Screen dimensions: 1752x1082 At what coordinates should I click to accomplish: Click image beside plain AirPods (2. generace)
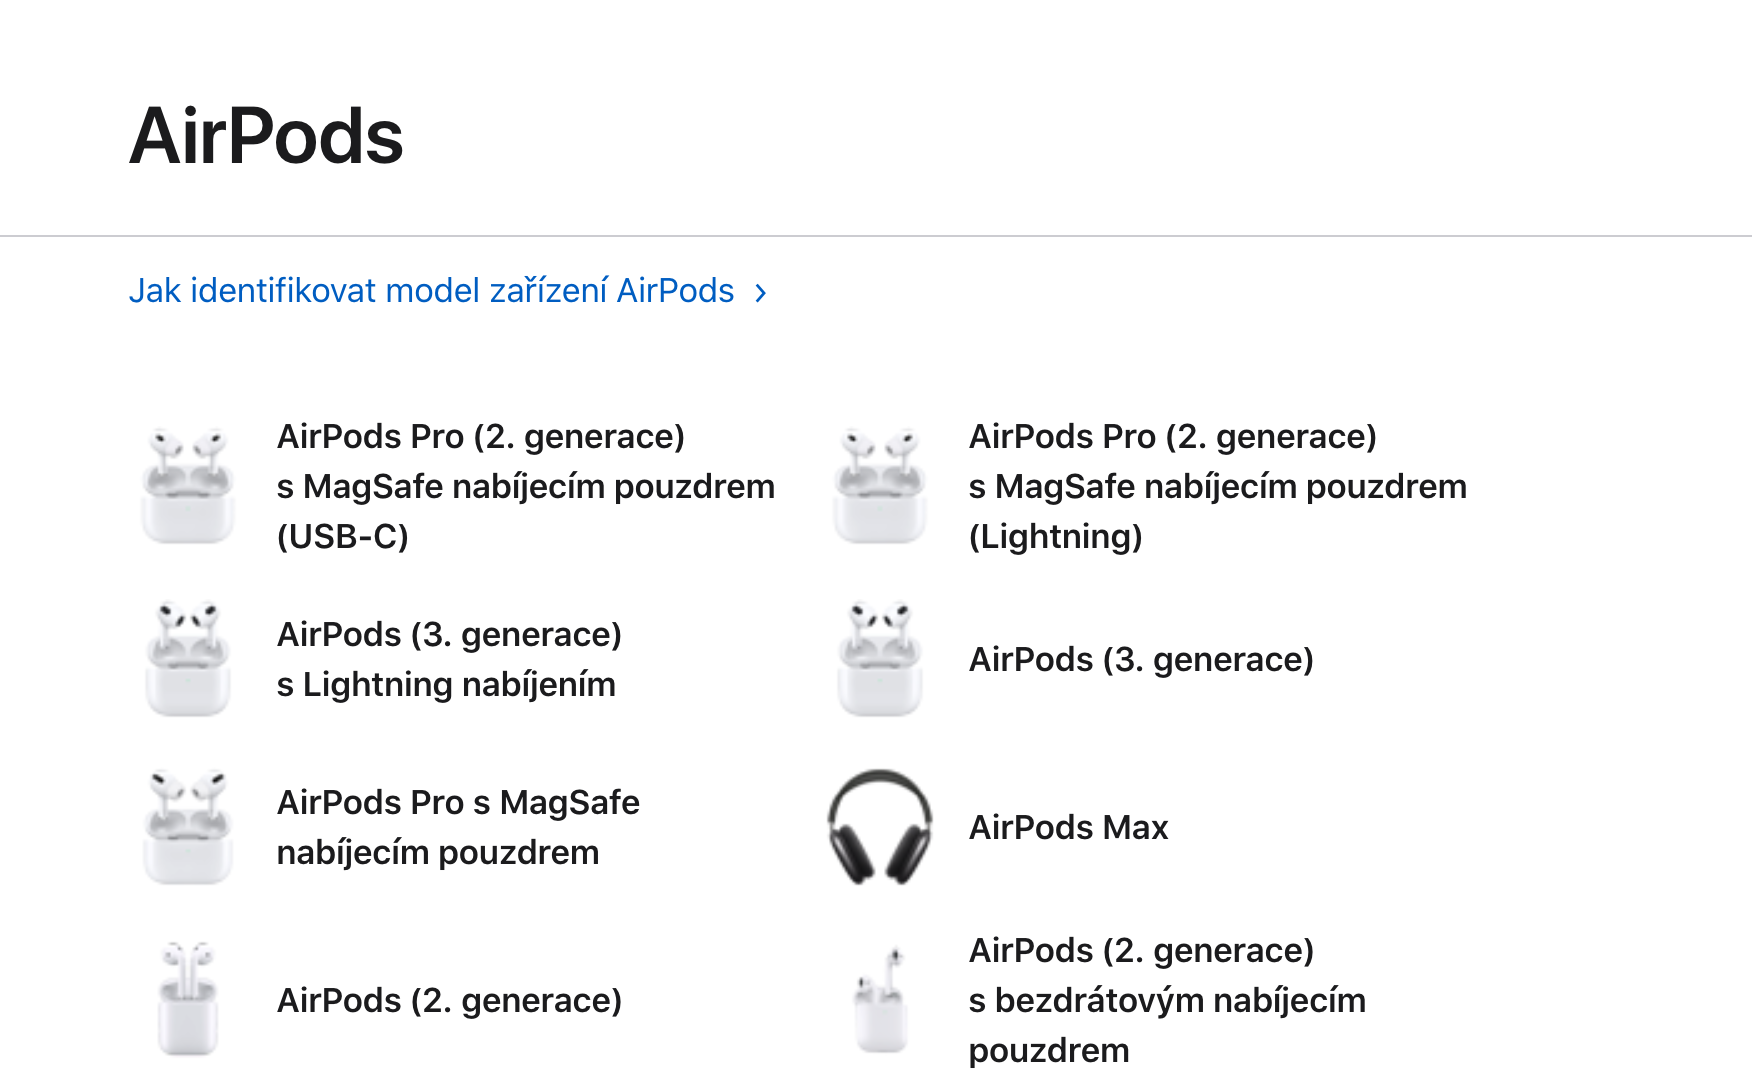(187, 999)
